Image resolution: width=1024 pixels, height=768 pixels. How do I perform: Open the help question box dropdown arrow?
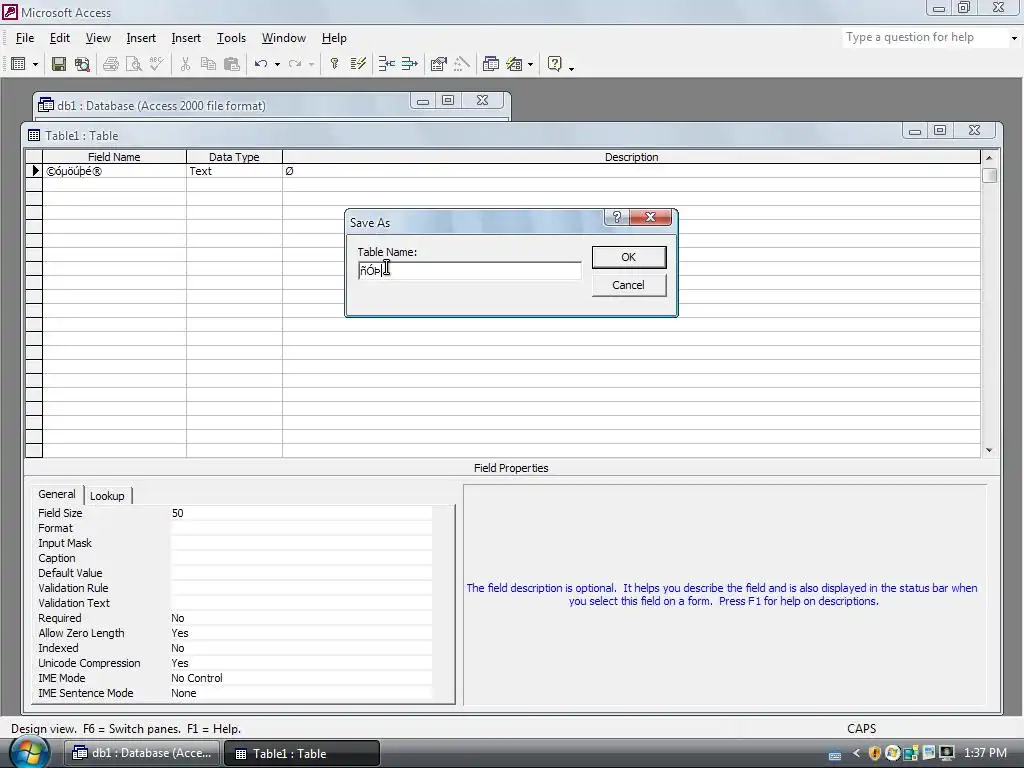pos(1014,38)
